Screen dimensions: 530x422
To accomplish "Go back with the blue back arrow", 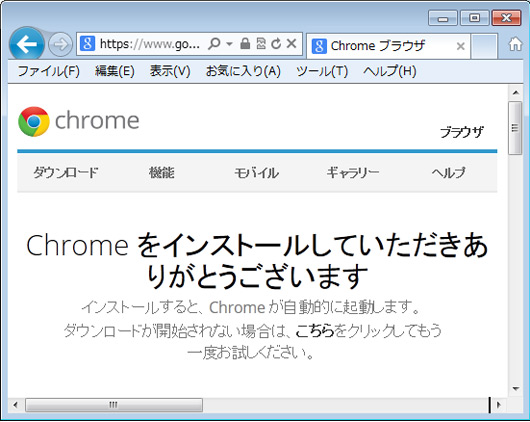I will [27, 44].
